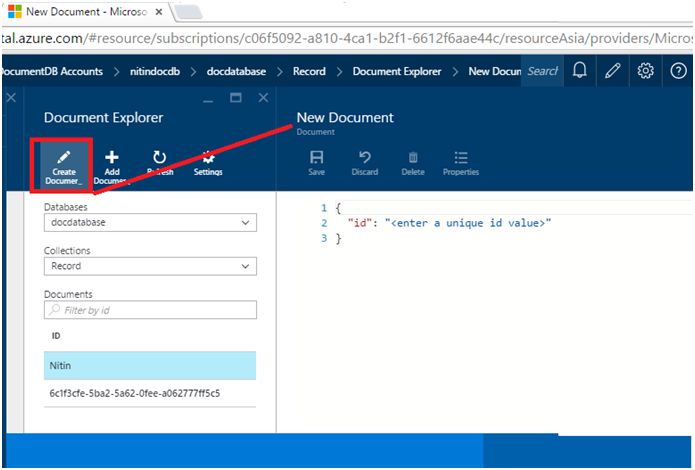
Task: Select document 6c1f3cfe-5ba2-5a62-0fee-a062777ff5c5
Action: 150,393
